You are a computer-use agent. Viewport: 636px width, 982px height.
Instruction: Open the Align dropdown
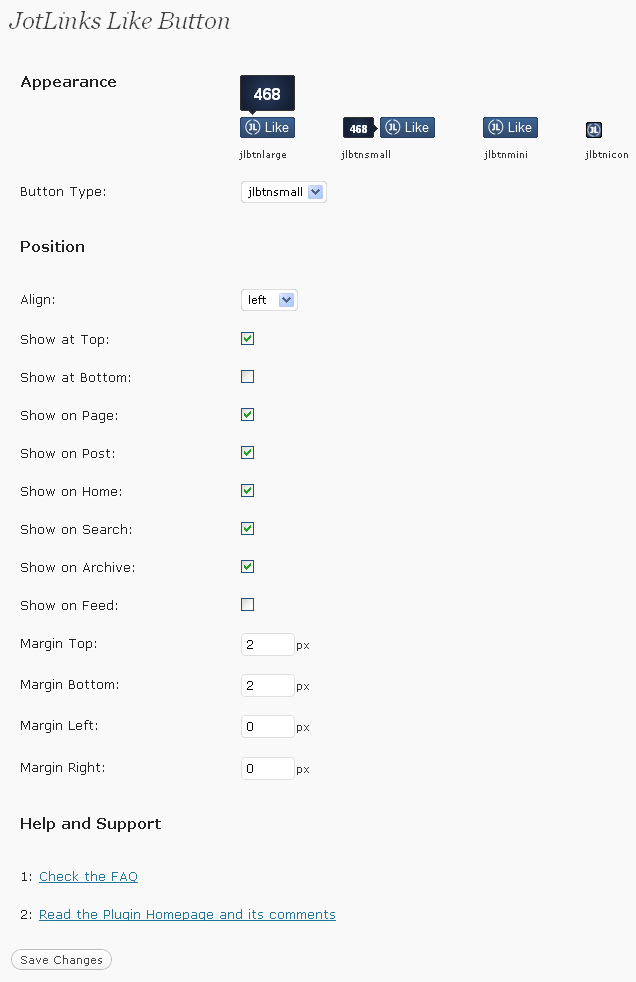tap(269, 300)
